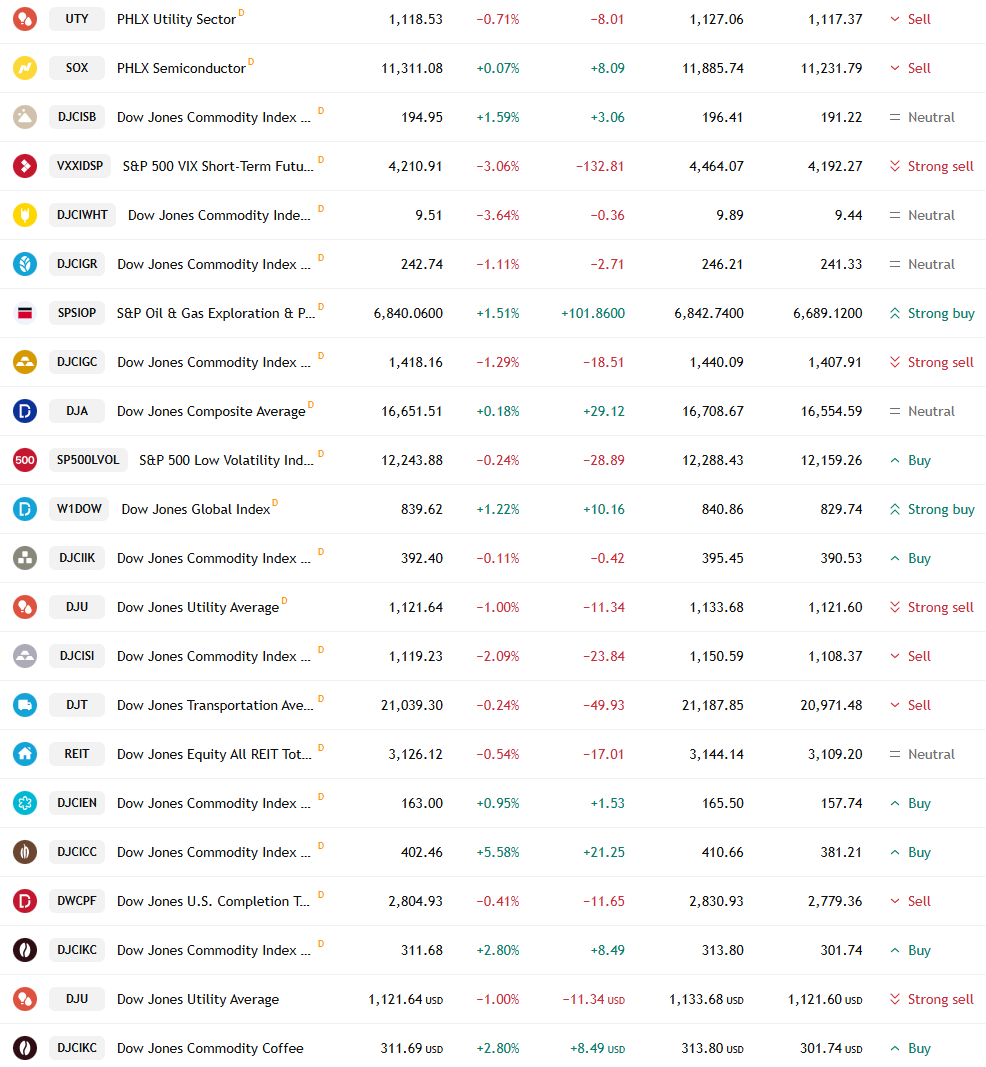986x1067 pixels.
Task: Click the Buy arrow icon in SP500LVOL row
Action: click(x=895, y=460)
